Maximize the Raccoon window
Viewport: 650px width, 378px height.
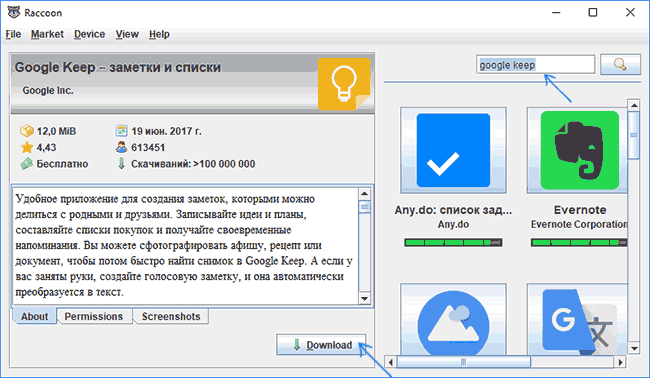pyautogui.click(x=593, y=12)
